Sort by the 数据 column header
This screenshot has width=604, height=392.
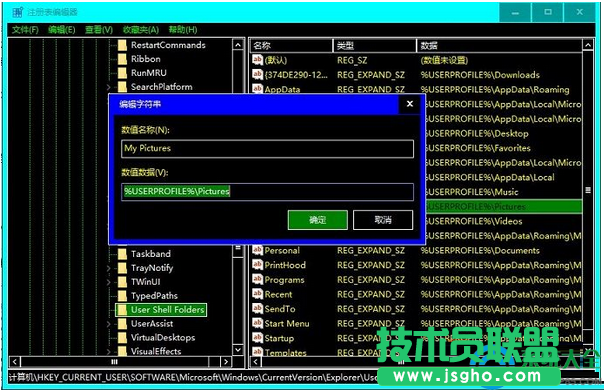499,46
